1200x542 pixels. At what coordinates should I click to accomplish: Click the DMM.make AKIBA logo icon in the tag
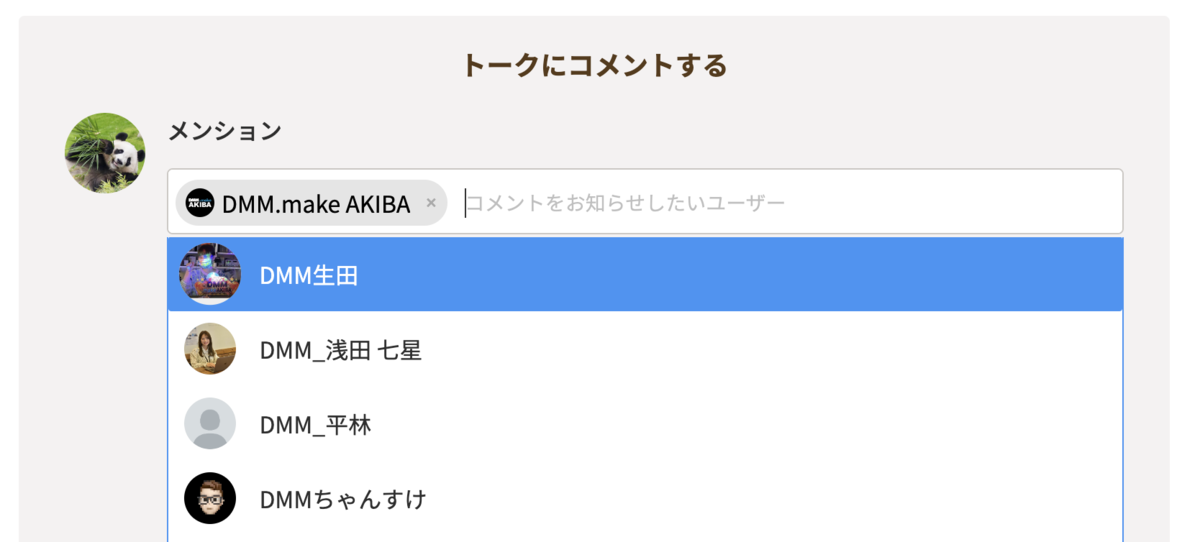click(x=200, y=203)
